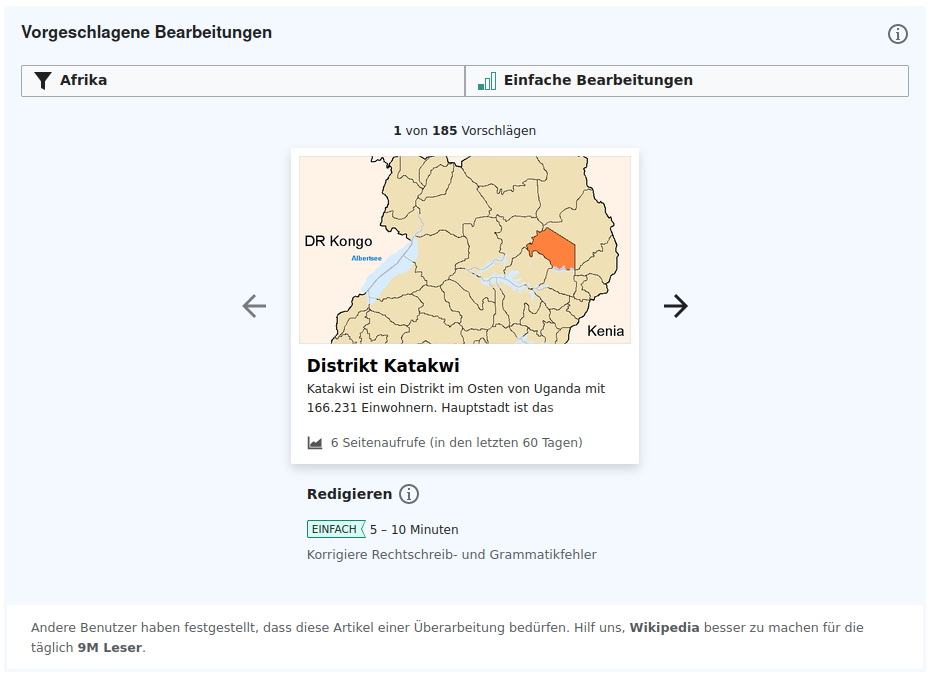Click the DR Kongo label on the map

tap(338, 241)
